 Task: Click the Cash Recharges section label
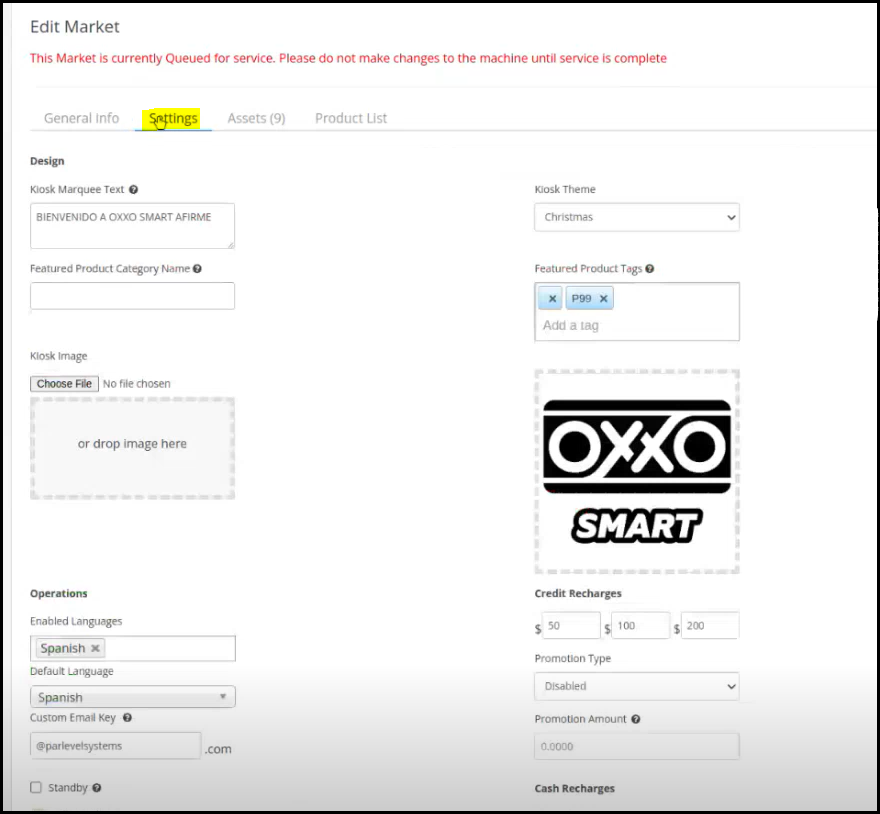pos(574,789)
